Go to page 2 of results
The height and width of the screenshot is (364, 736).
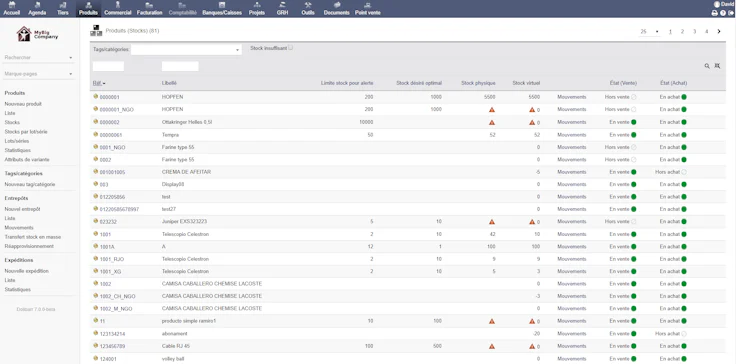tap(682, 31)
